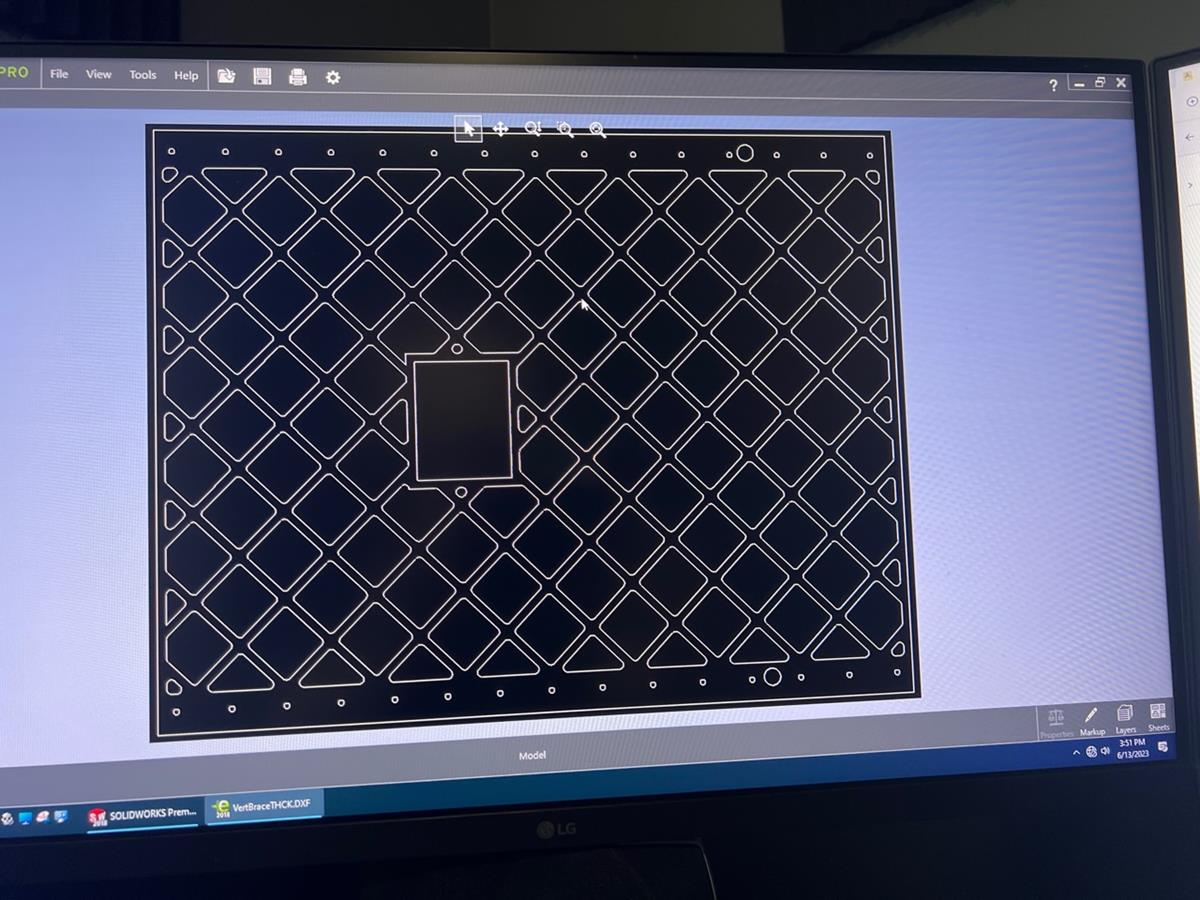Open the Sheets panel

[x=1158, y=717]
